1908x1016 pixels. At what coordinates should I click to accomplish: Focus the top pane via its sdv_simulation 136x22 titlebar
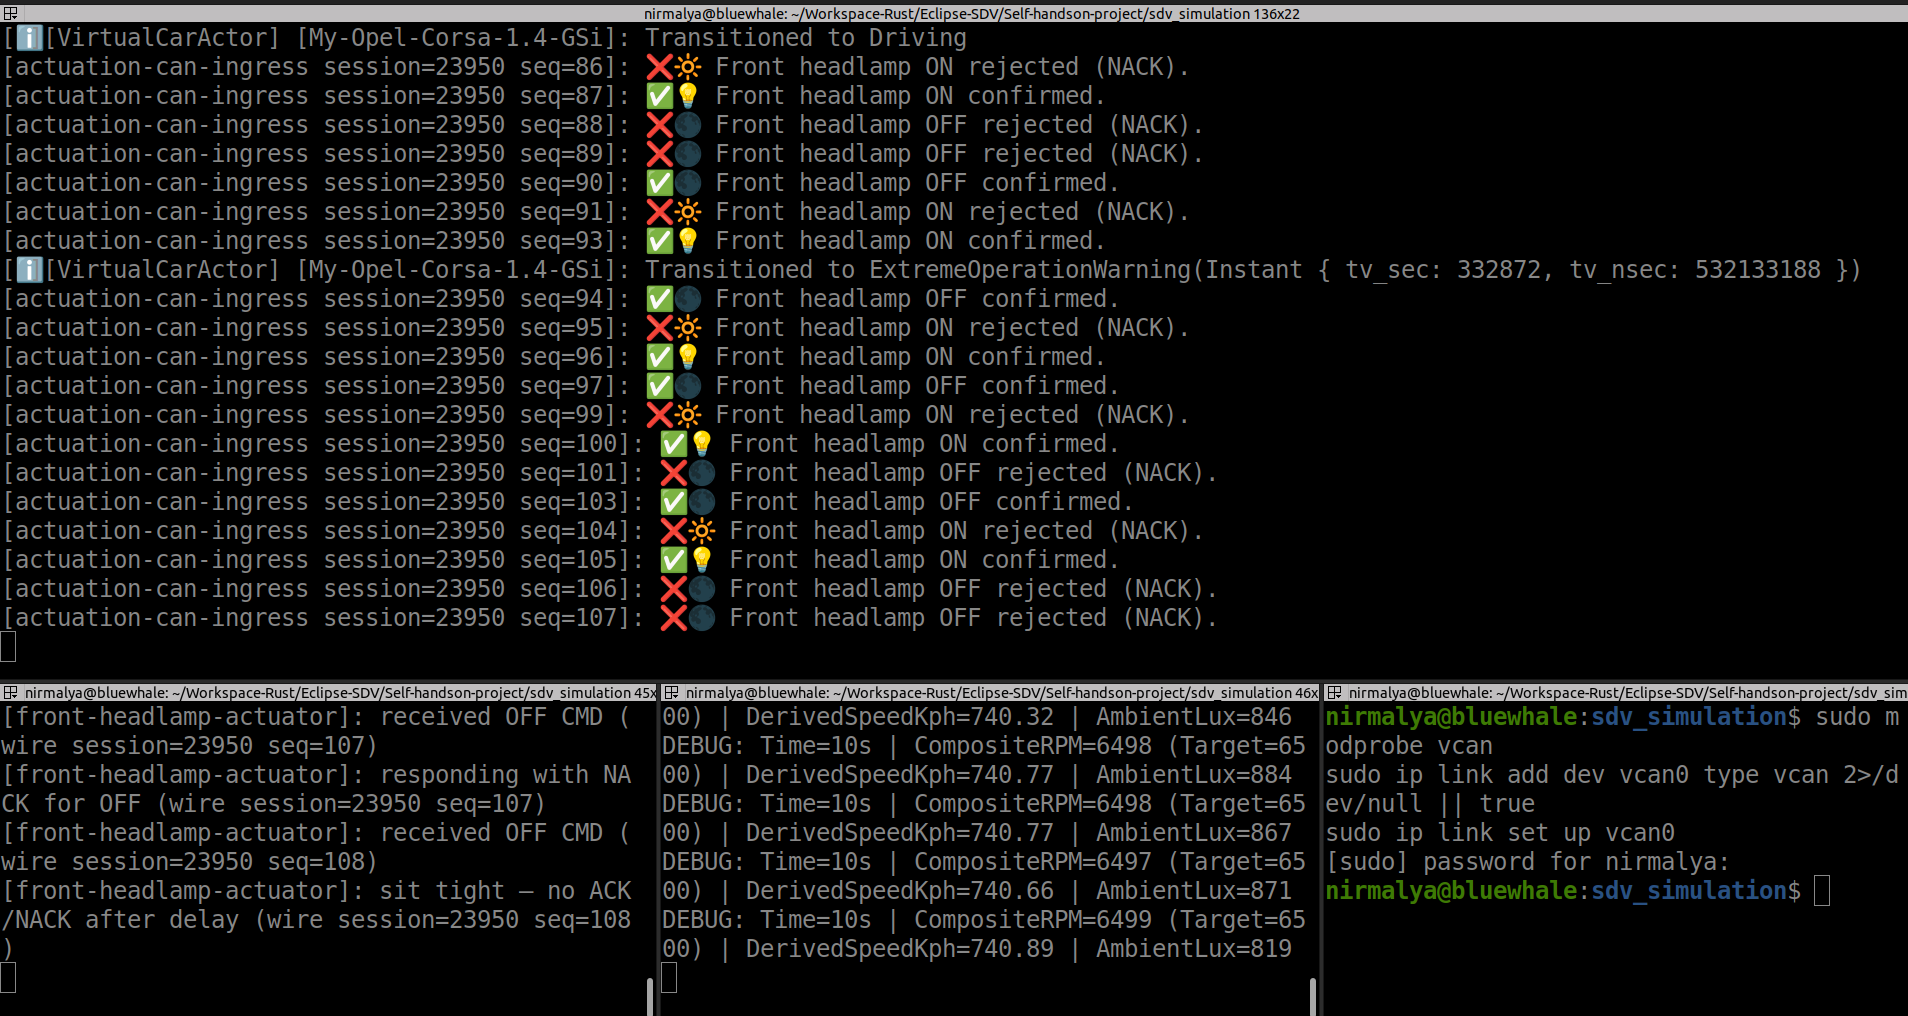click(971, 13)
